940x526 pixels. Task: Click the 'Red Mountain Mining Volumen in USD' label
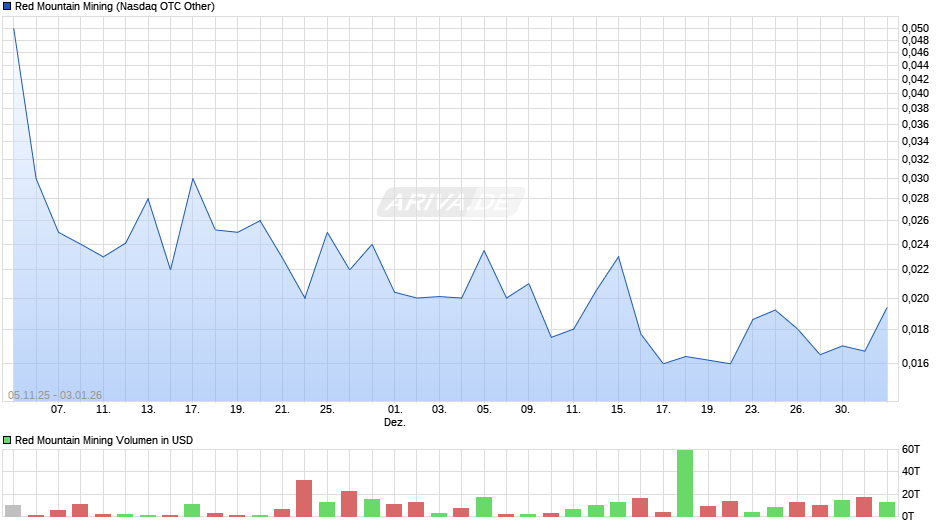(x=104, y=440)
